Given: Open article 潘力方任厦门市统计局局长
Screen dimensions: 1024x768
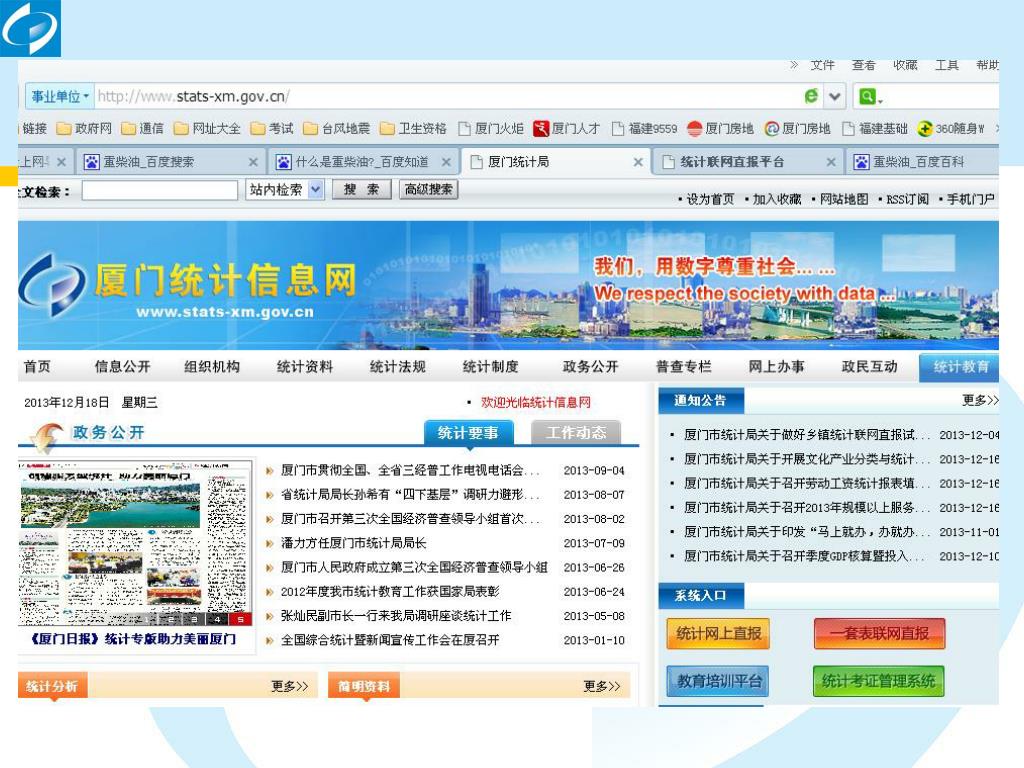Looking at the screenshot, I should (x=353, y=543).
